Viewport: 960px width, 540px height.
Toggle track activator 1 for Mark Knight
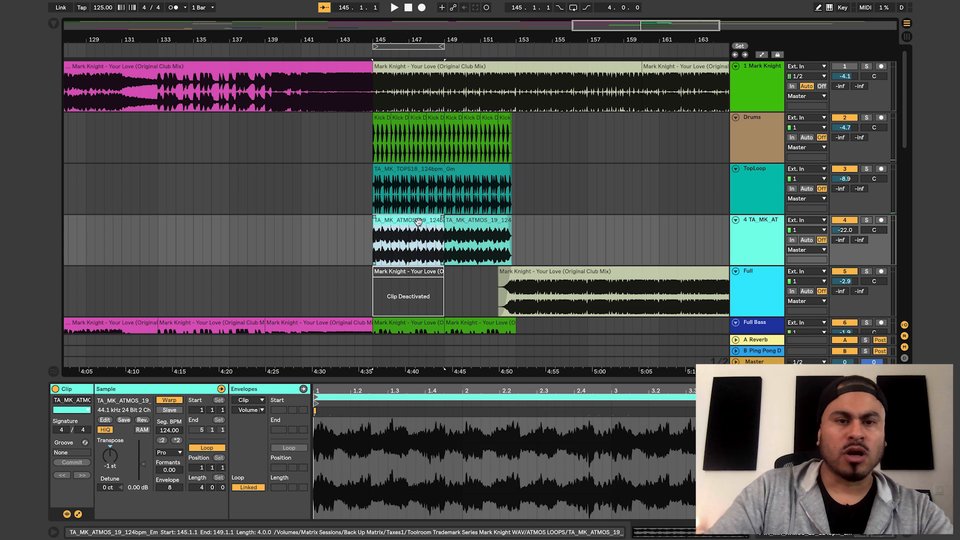[x=844, y=66]
